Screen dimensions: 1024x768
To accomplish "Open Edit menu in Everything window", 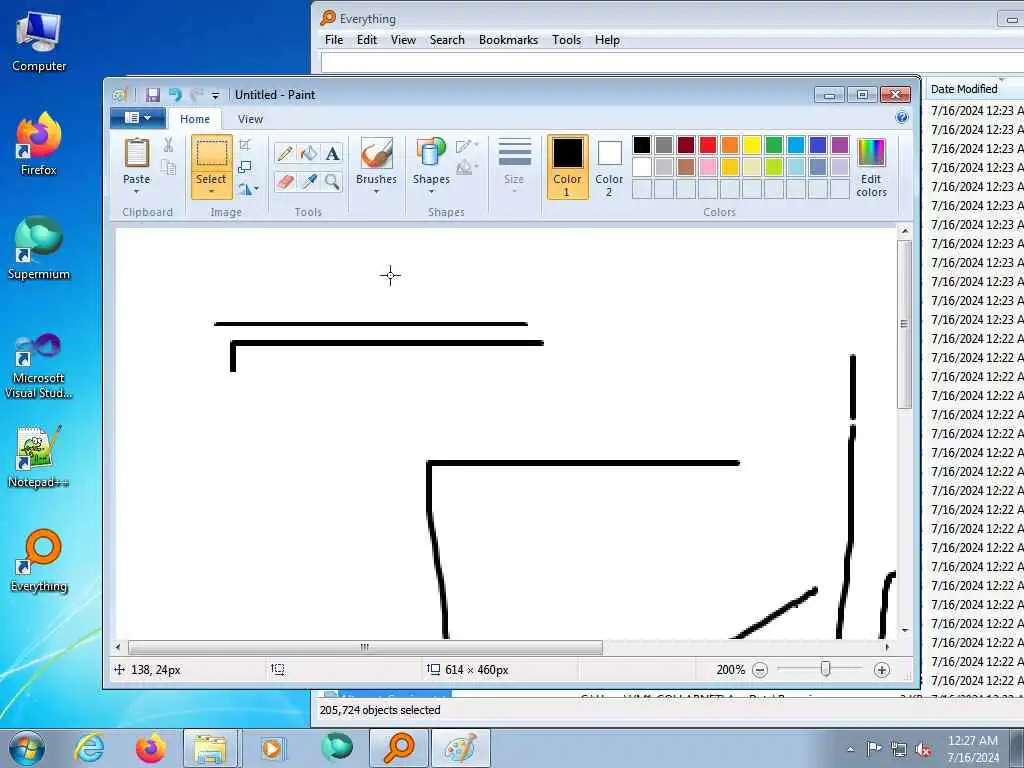I will point(366,40).
